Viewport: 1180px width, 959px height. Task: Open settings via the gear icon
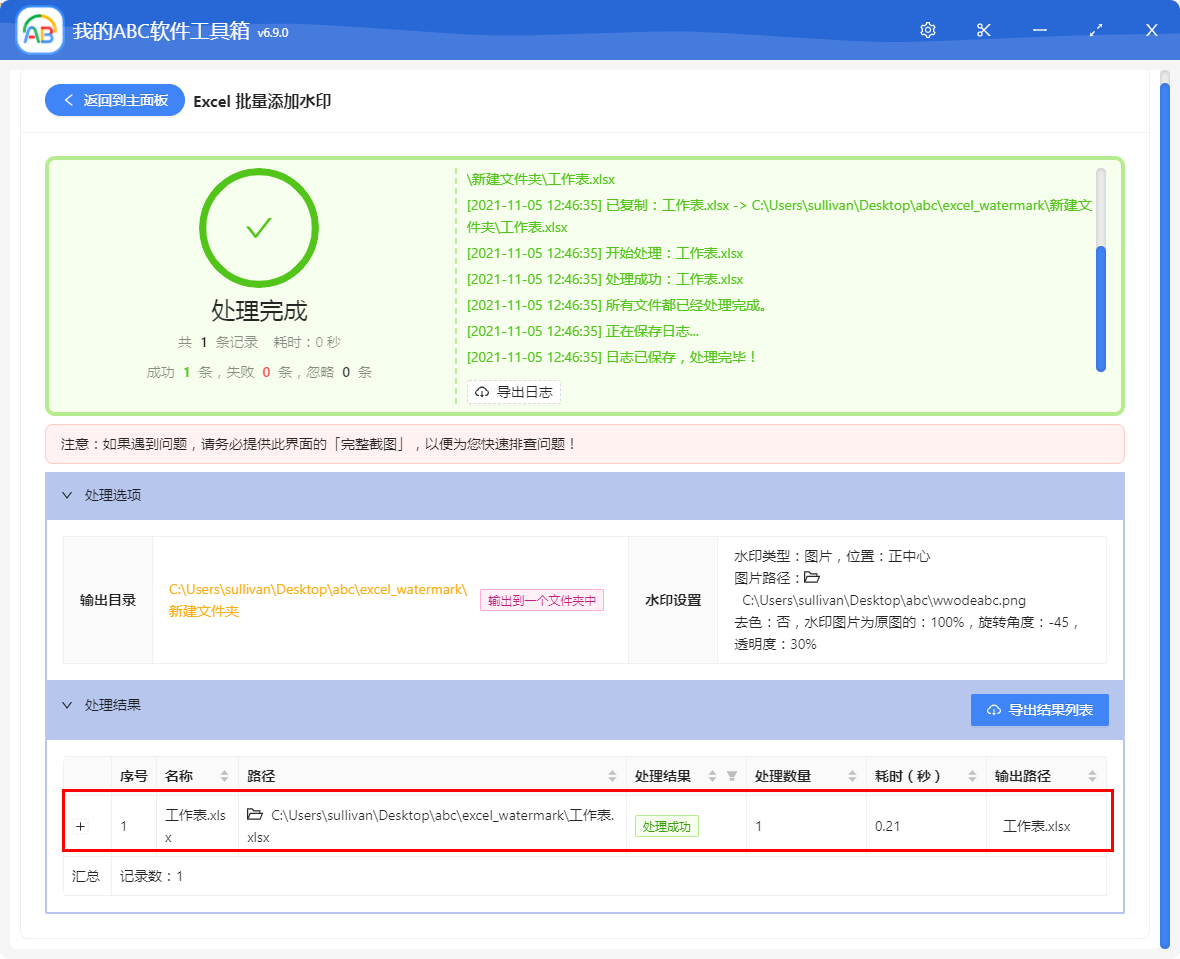pyautogui.click(x=927, y=30)
